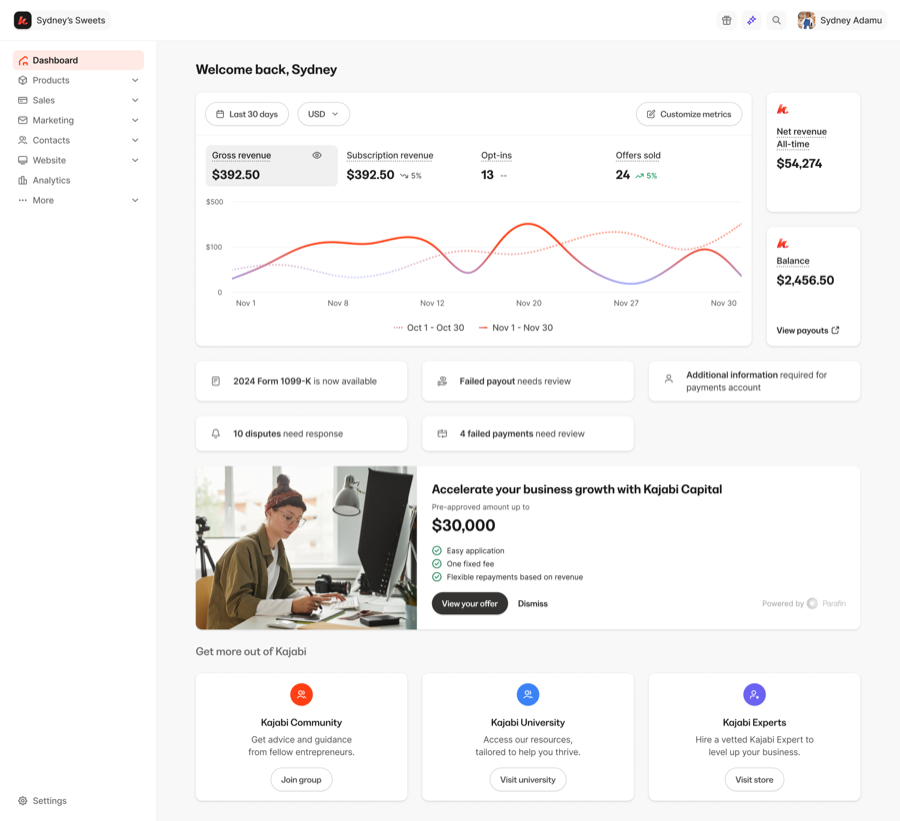
Task: Select the Offers sold metric
Action: click(674, 165)
